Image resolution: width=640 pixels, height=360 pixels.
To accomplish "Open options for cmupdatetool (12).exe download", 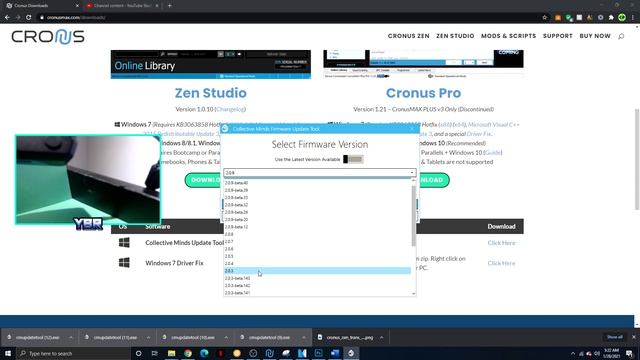I will click(71, 338).
